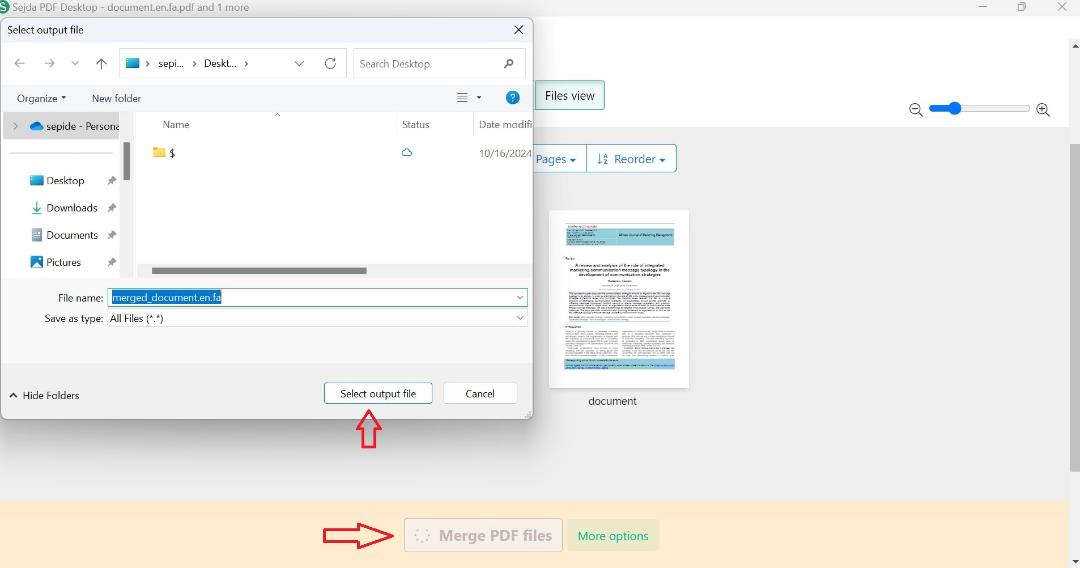This screenshot has width=1080, height=568.
Task: Click the Select output file button
Action: tap(378, 394)
